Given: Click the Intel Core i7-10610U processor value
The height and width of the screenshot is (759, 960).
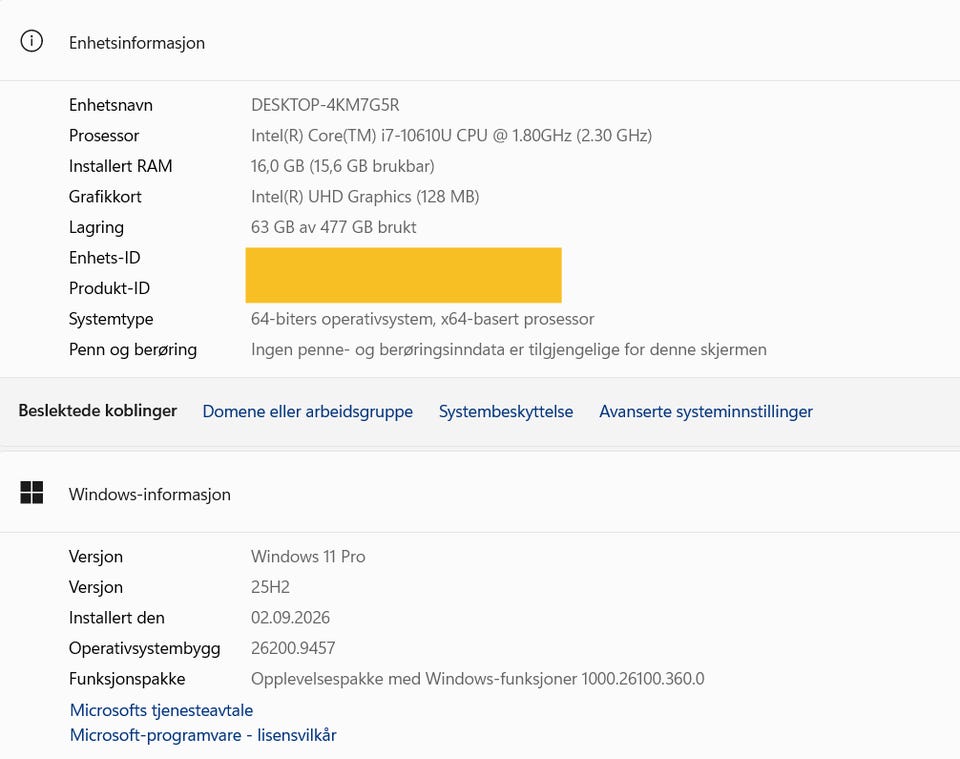Looking at the screenshot, I should point(452,135).
